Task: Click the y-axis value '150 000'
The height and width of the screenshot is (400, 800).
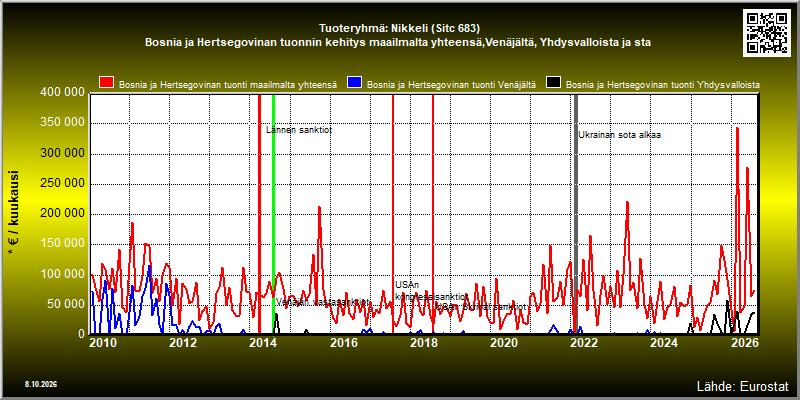Action: (x=63, y=244)
